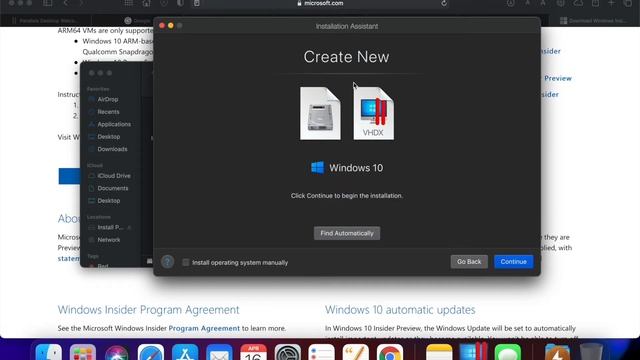The image size is (640, 360).
Task: Launch Siri from the Dock
Action: pos(117,353)
